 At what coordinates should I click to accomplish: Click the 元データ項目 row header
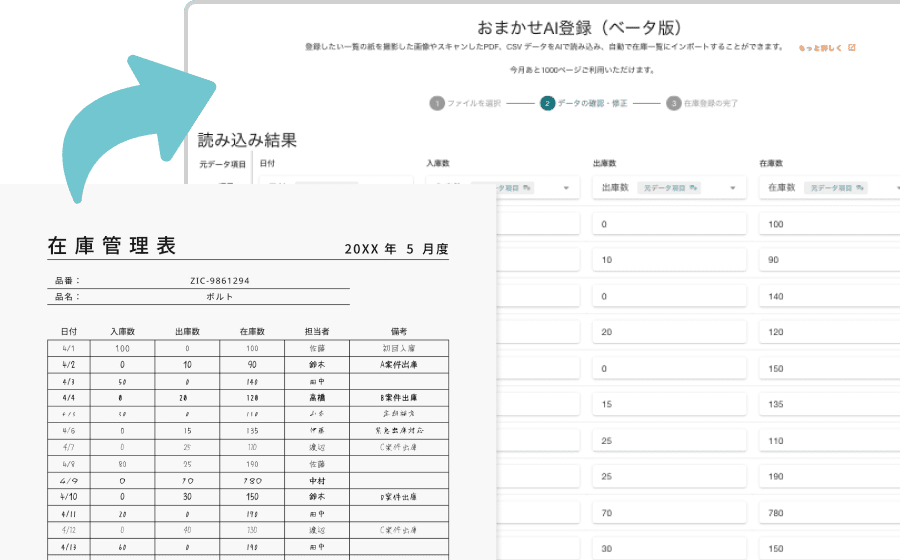(x=221, y=164)
